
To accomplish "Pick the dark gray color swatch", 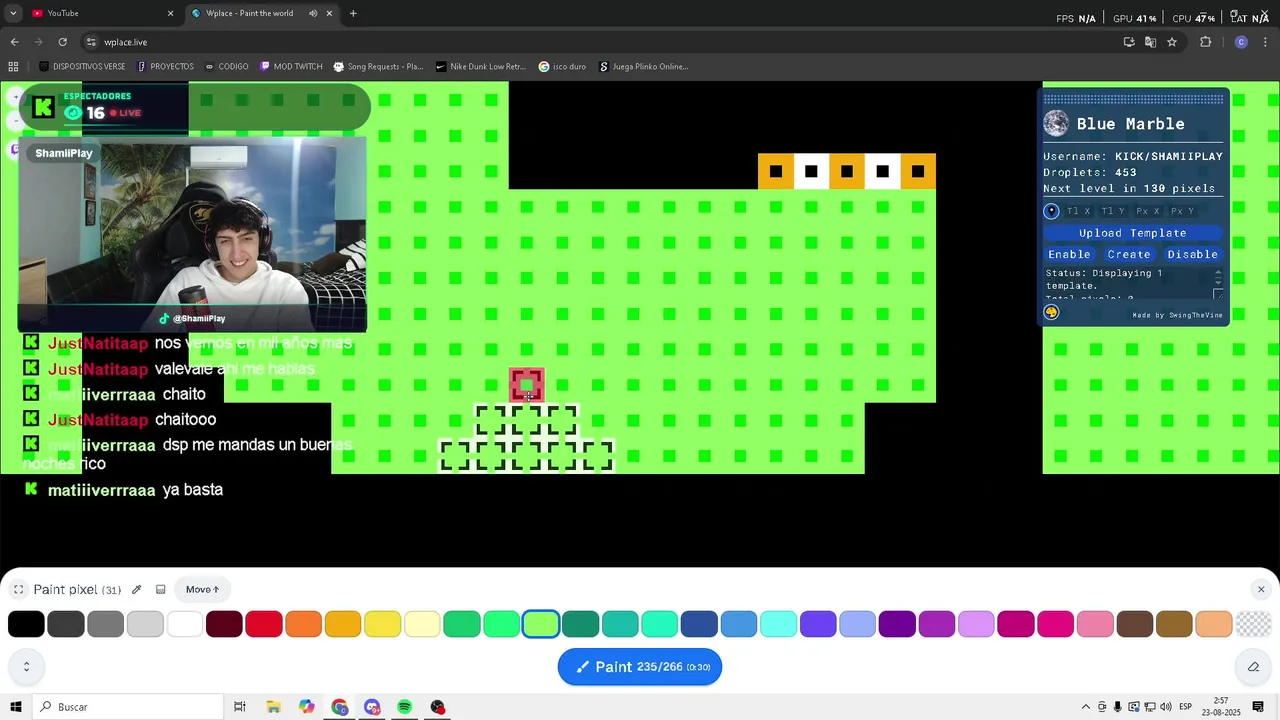I will pos(66,624).
